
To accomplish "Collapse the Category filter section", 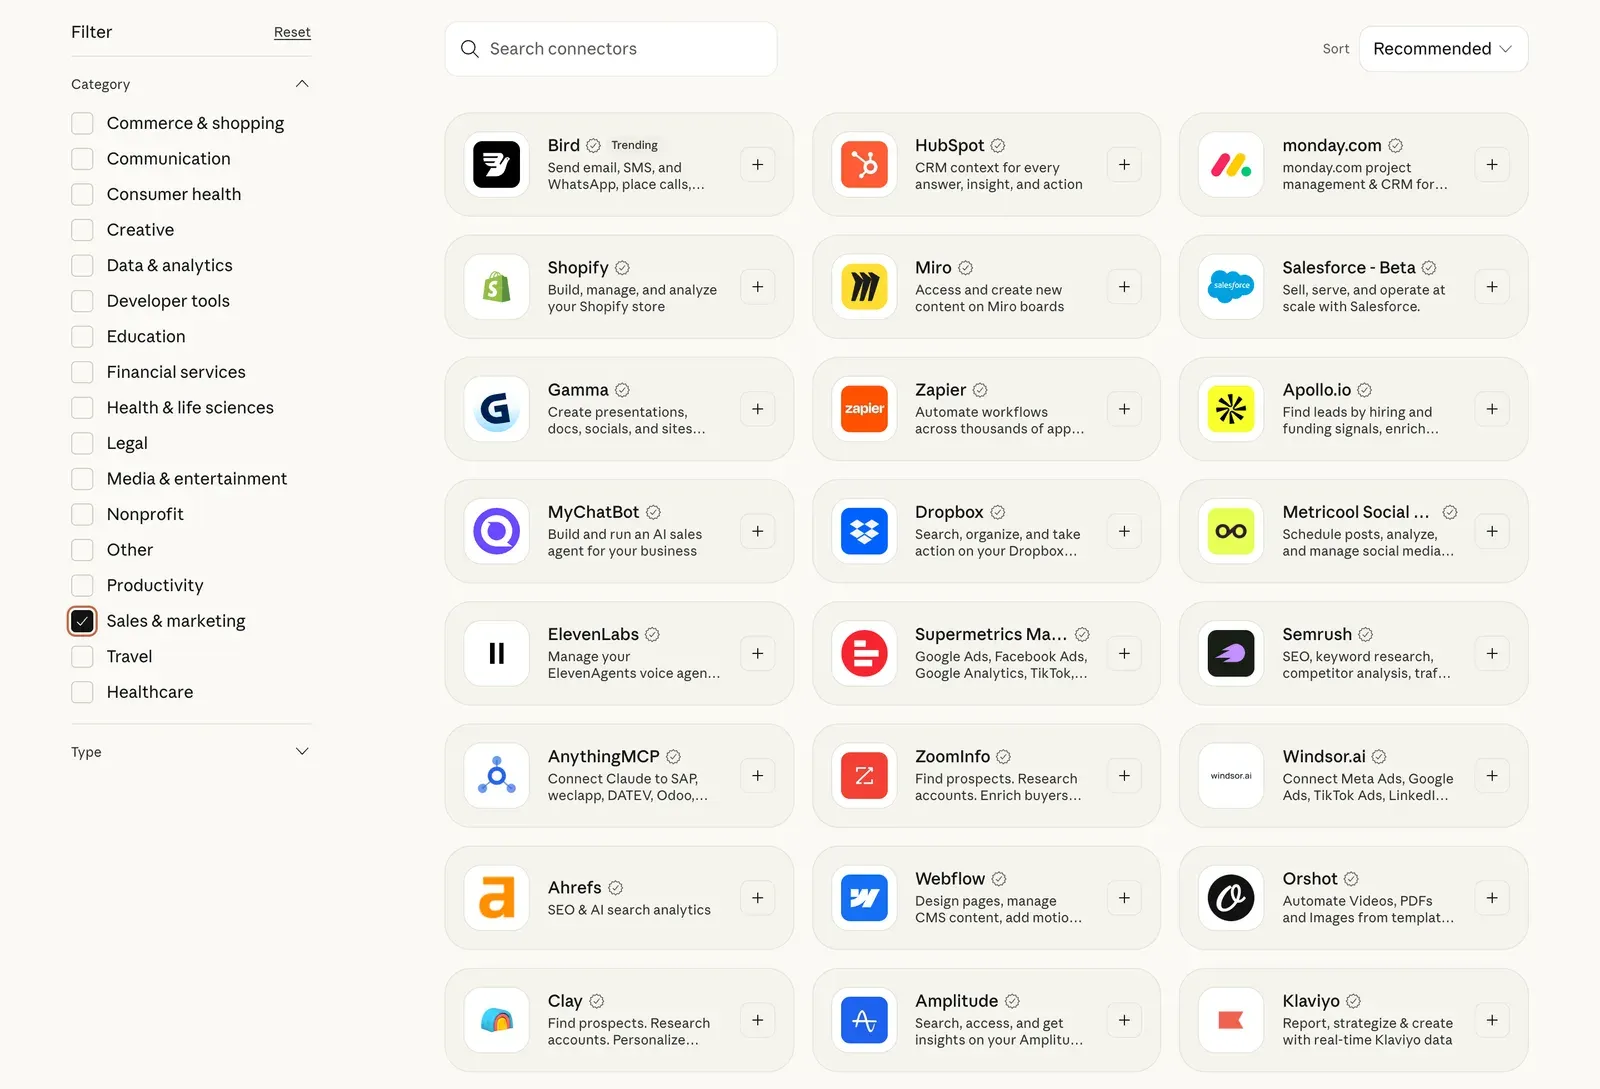I will click(x=302, y=84).
